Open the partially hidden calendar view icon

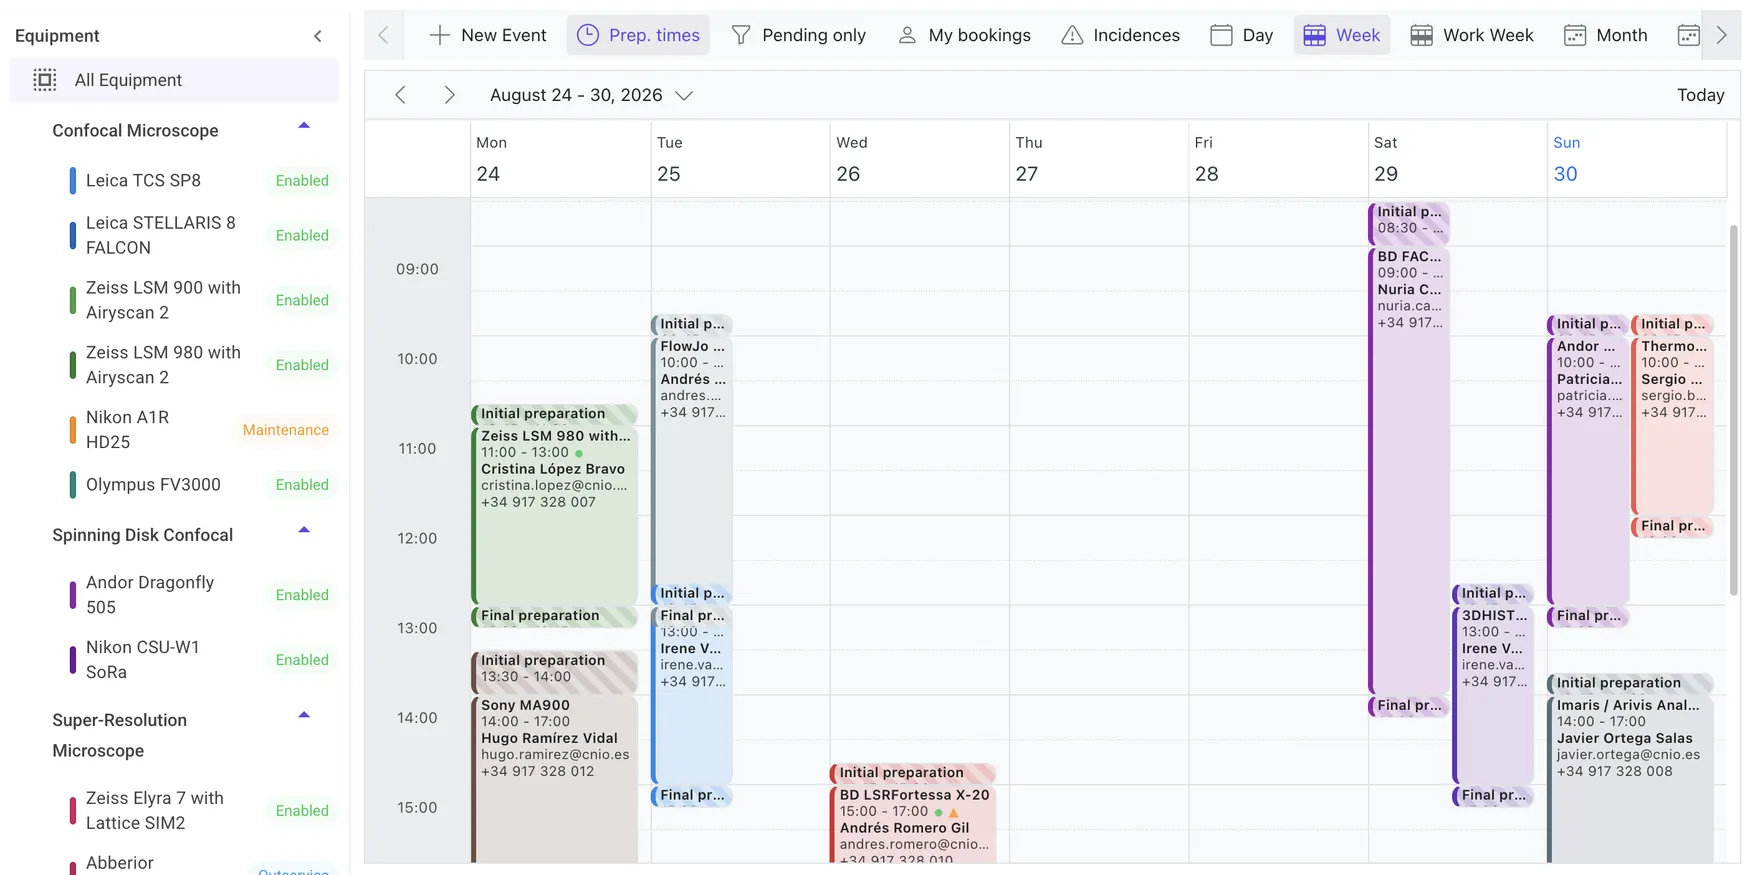point(1688,35)
